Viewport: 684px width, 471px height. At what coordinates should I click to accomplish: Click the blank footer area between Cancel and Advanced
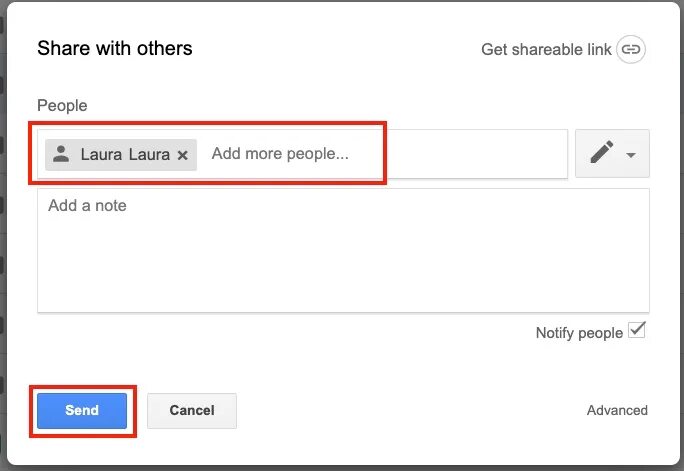pos(410,410)
